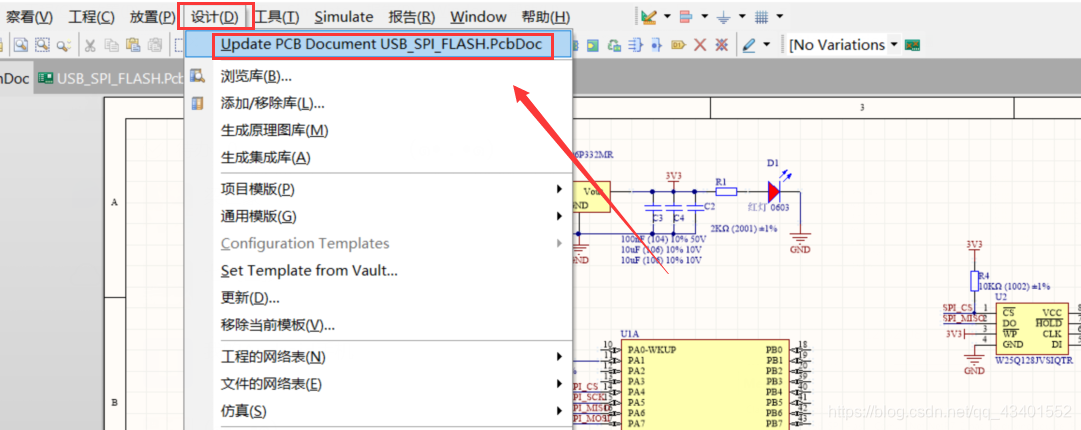The height and width of the screenshot is (430, 1081).
Task: Open grids dropdown arrow
Action: tap(779, 16)
